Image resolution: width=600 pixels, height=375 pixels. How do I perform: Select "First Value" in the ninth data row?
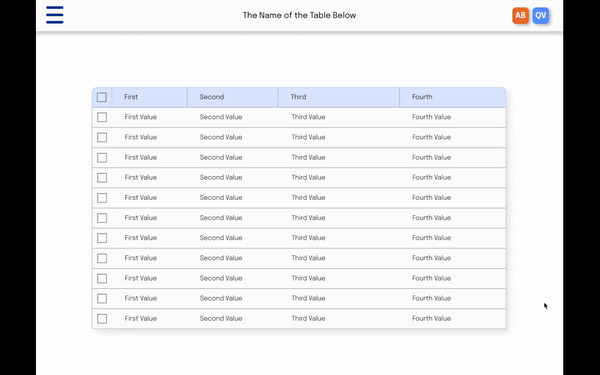[x=140, y=278]
